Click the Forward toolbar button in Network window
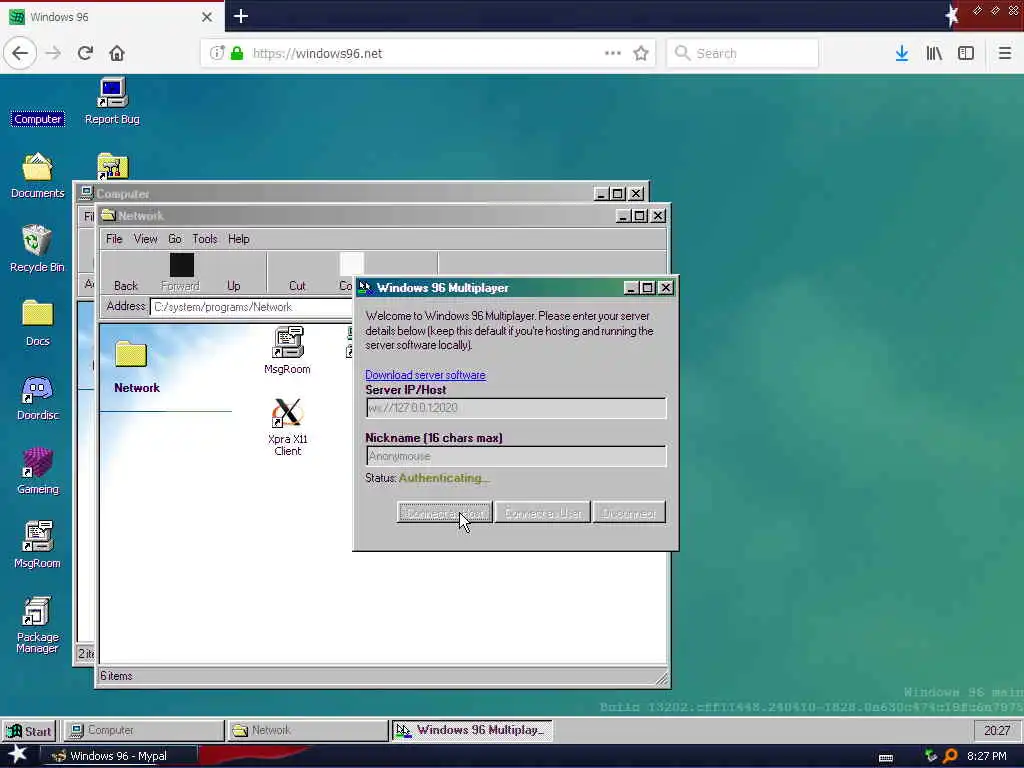 tap(180, 273)
